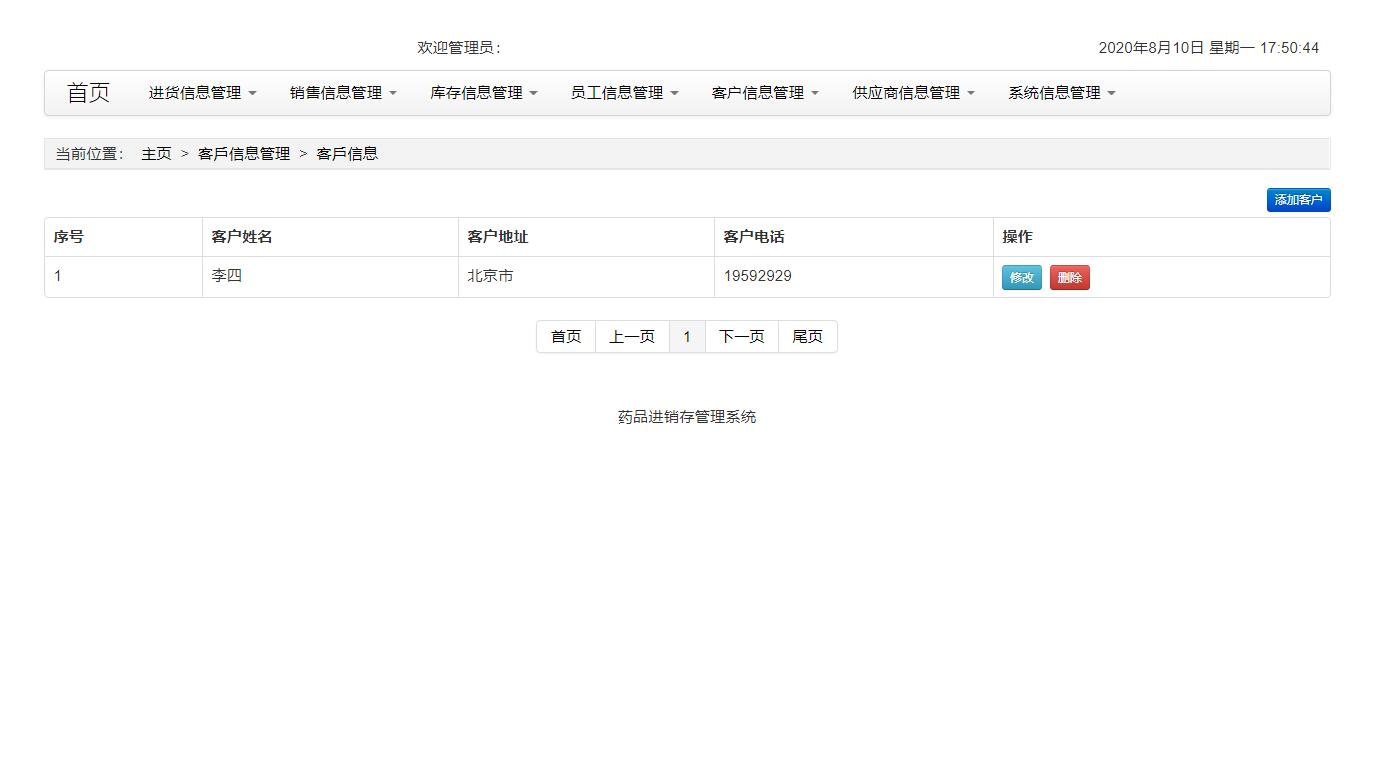Click the blue 添加客户 button
The width and height of the screenshot is (1384, 775).
[x=1298, y=200]
